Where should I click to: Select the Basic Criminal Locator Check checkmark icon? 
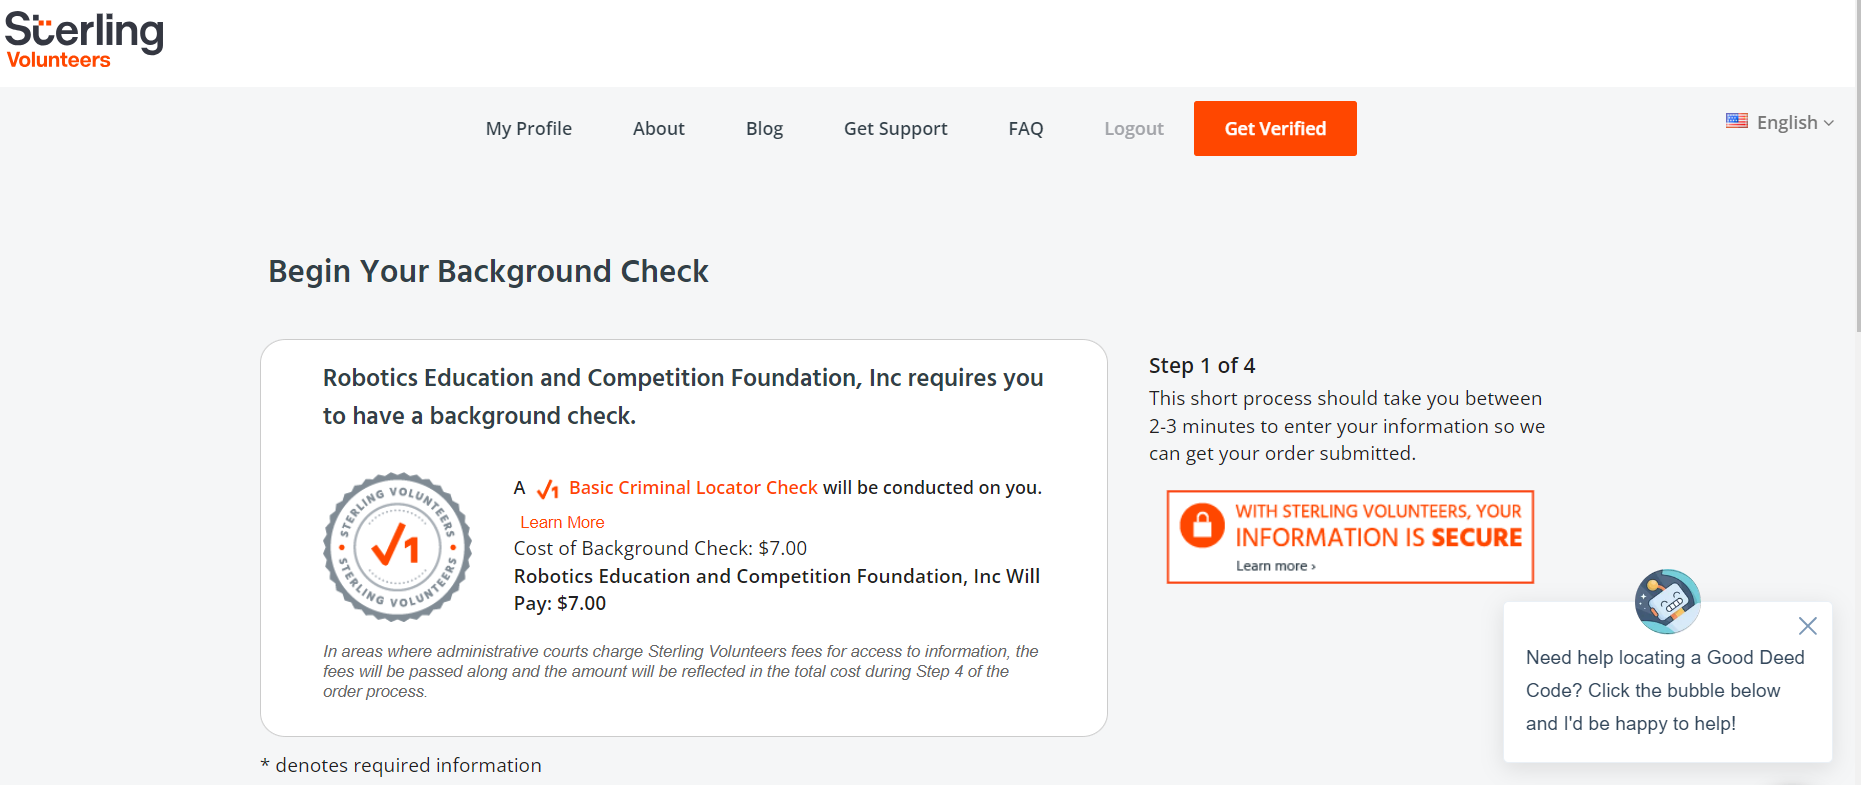pyautogui.click(x=548, y=488)
